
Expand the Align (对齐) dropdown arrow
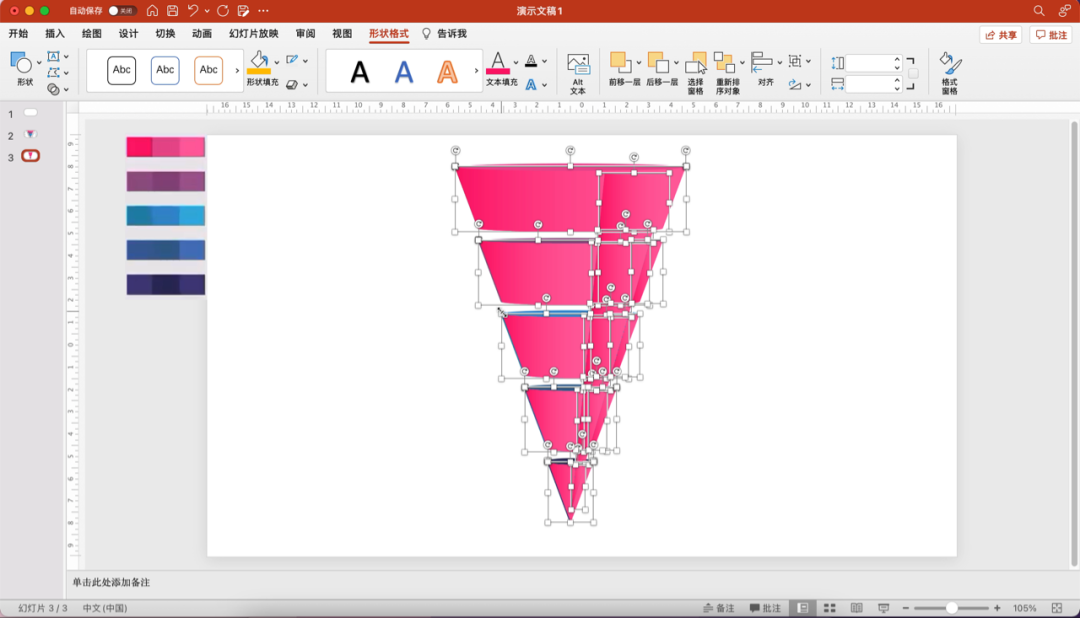(780, 62)
